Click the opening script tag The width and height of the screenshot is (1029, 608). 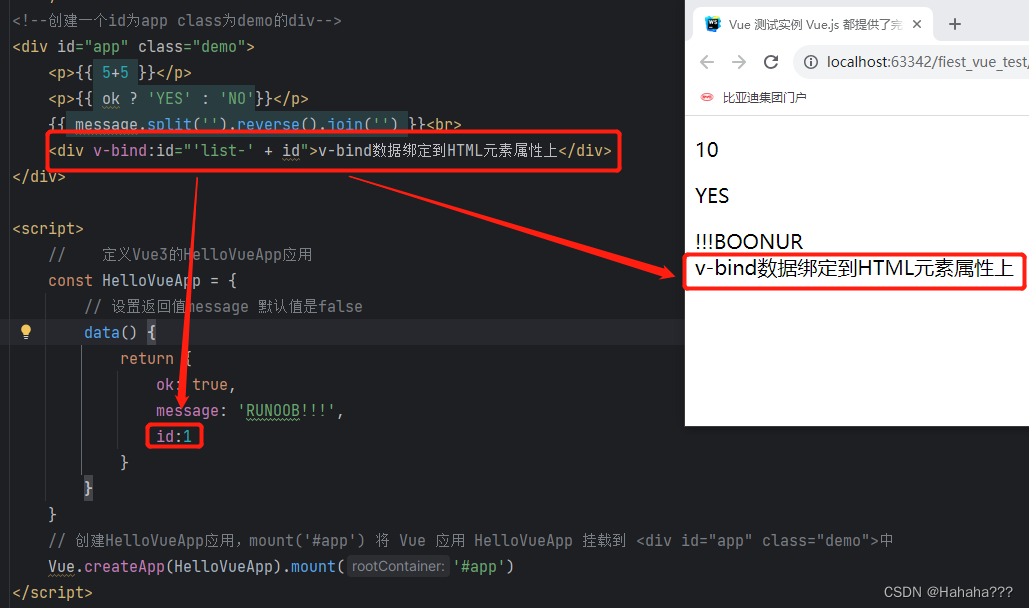pos(48,228)
